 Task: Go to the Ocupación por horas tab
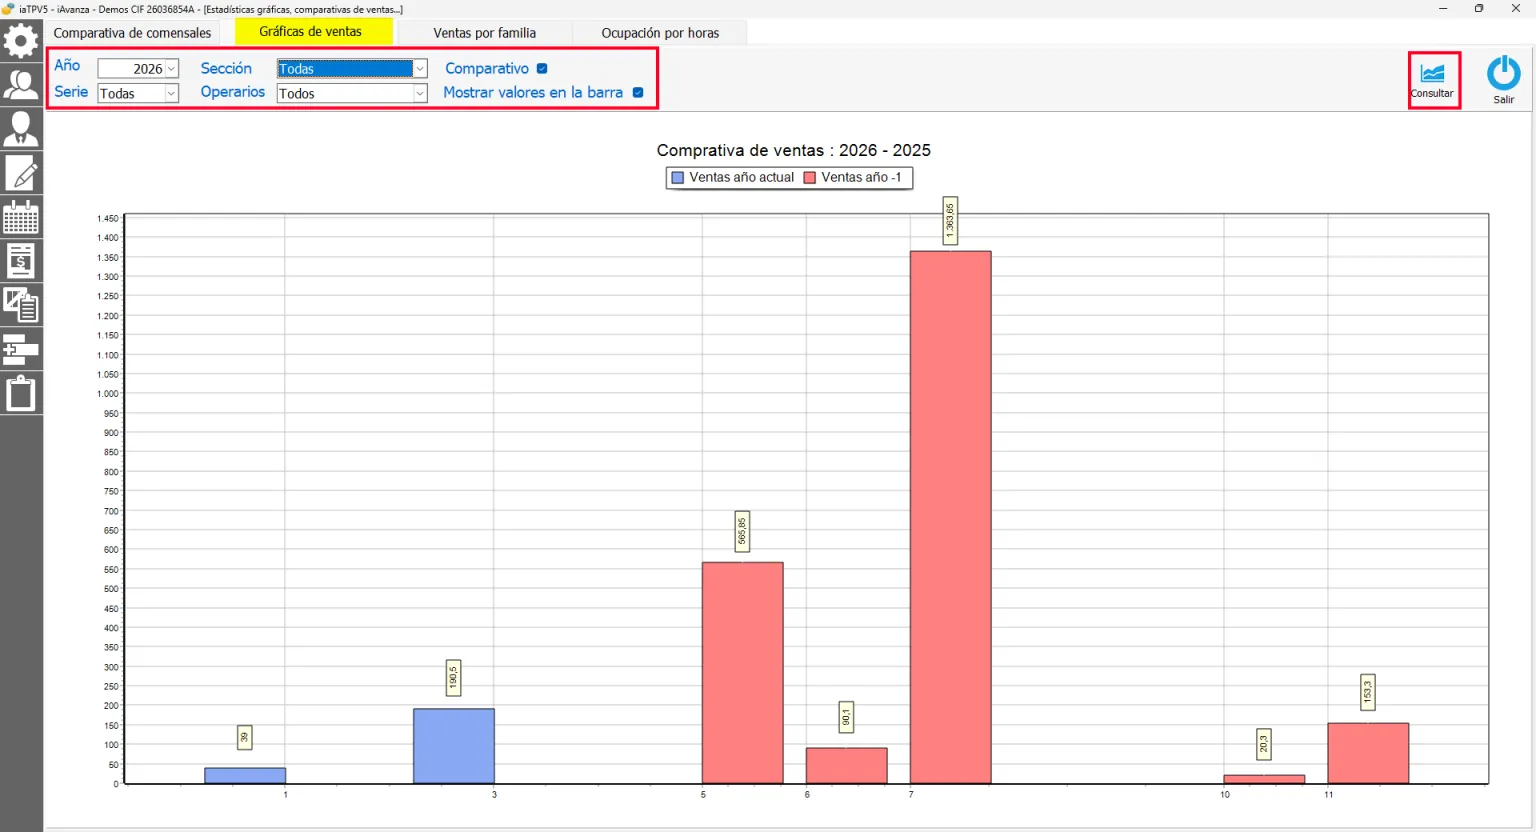[x=660, y=33]
